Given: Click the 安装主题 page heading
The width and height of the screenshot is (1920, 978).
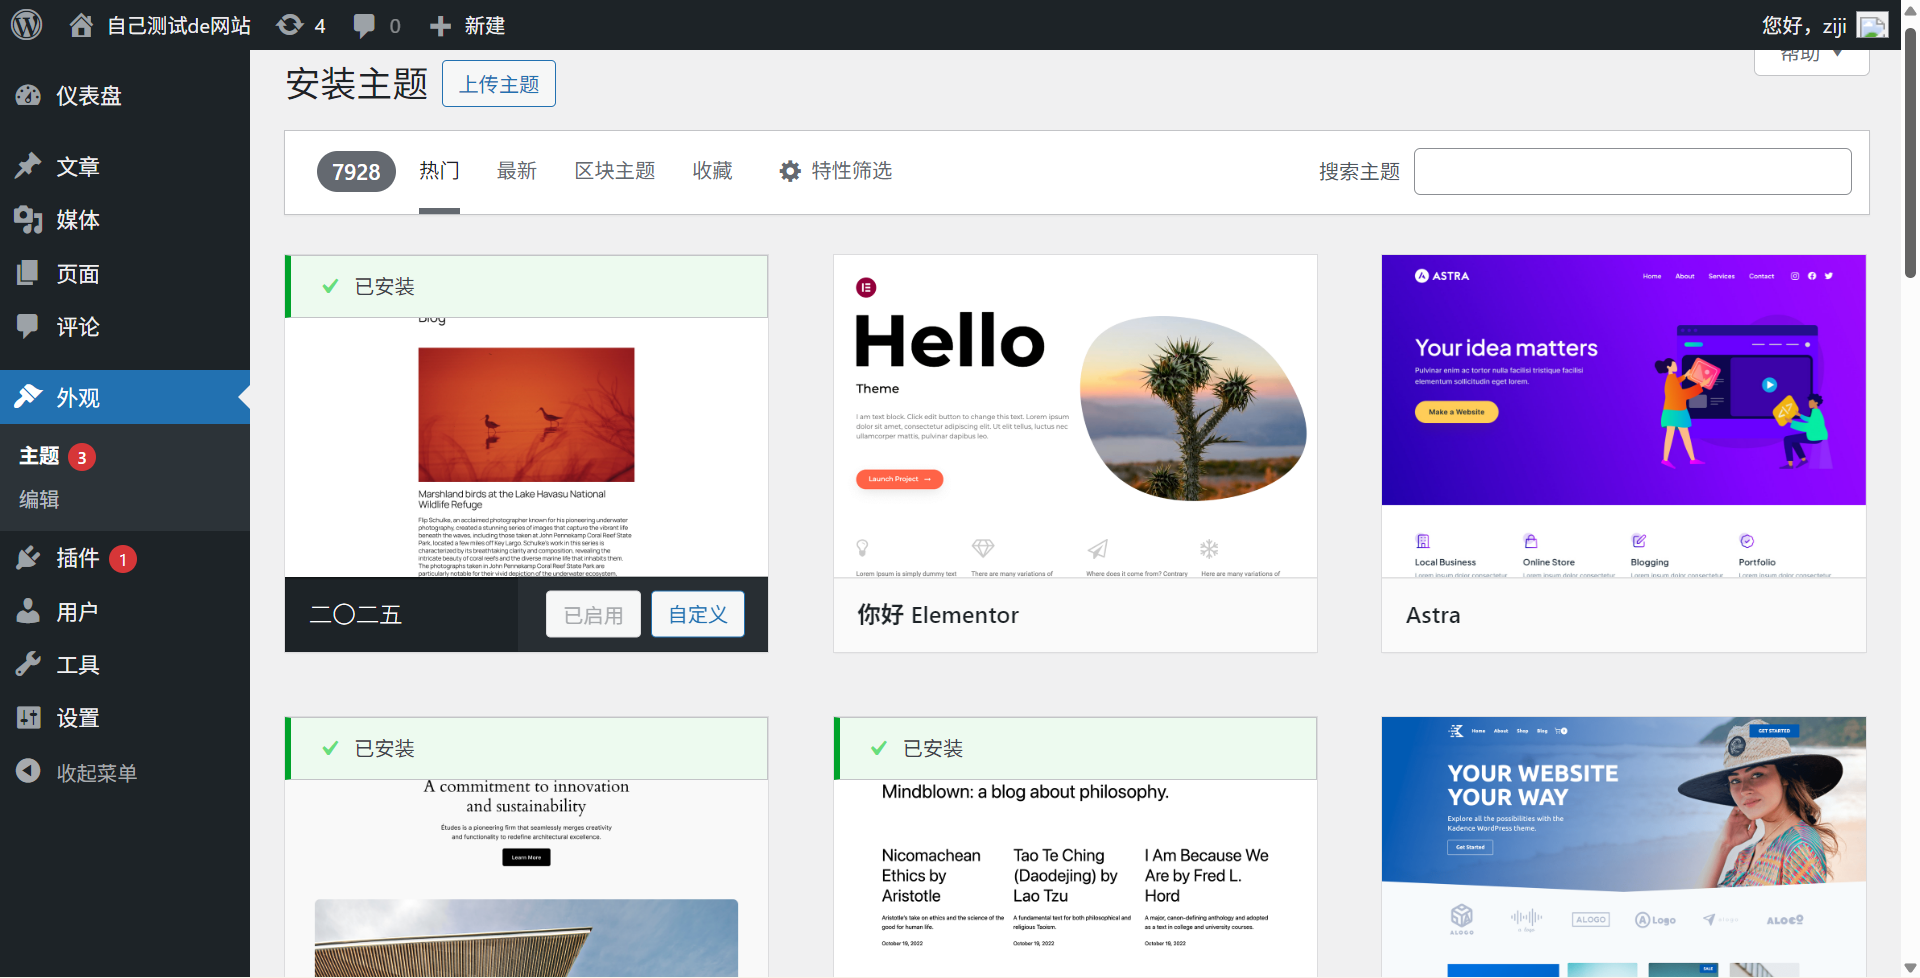Looking at the screenshot, I should click(357, 83).
